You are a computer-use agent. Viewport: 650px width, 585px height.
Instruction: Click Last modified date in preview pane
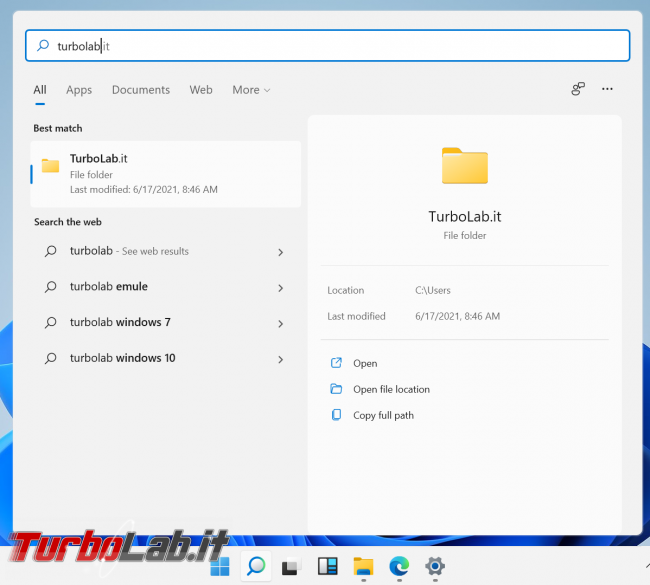[x=458, y=316]
